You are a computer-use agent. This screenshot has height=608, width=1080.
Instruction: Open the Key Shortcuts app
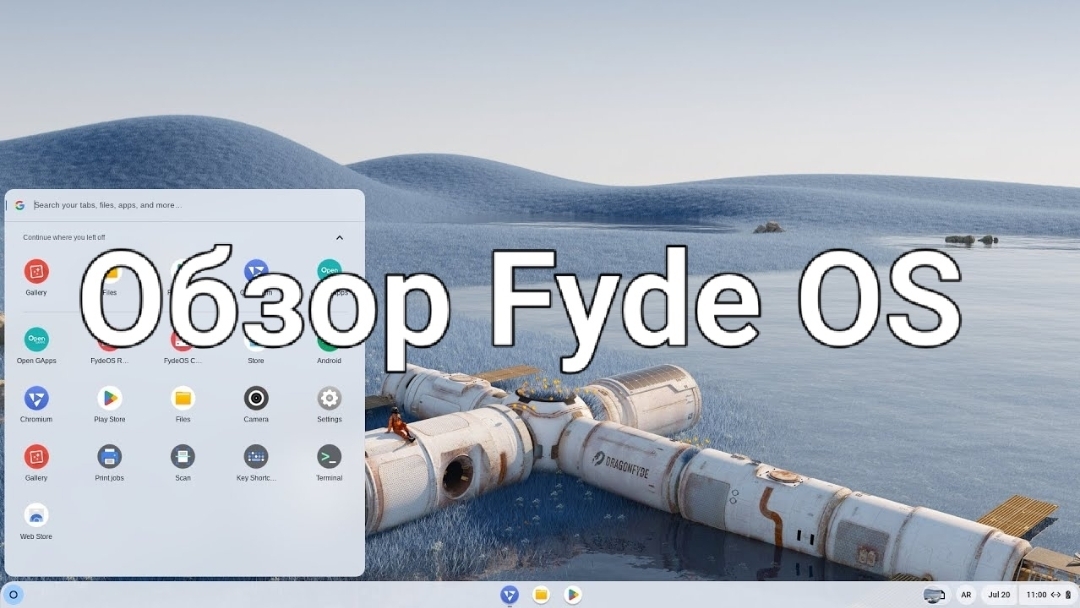256,463
